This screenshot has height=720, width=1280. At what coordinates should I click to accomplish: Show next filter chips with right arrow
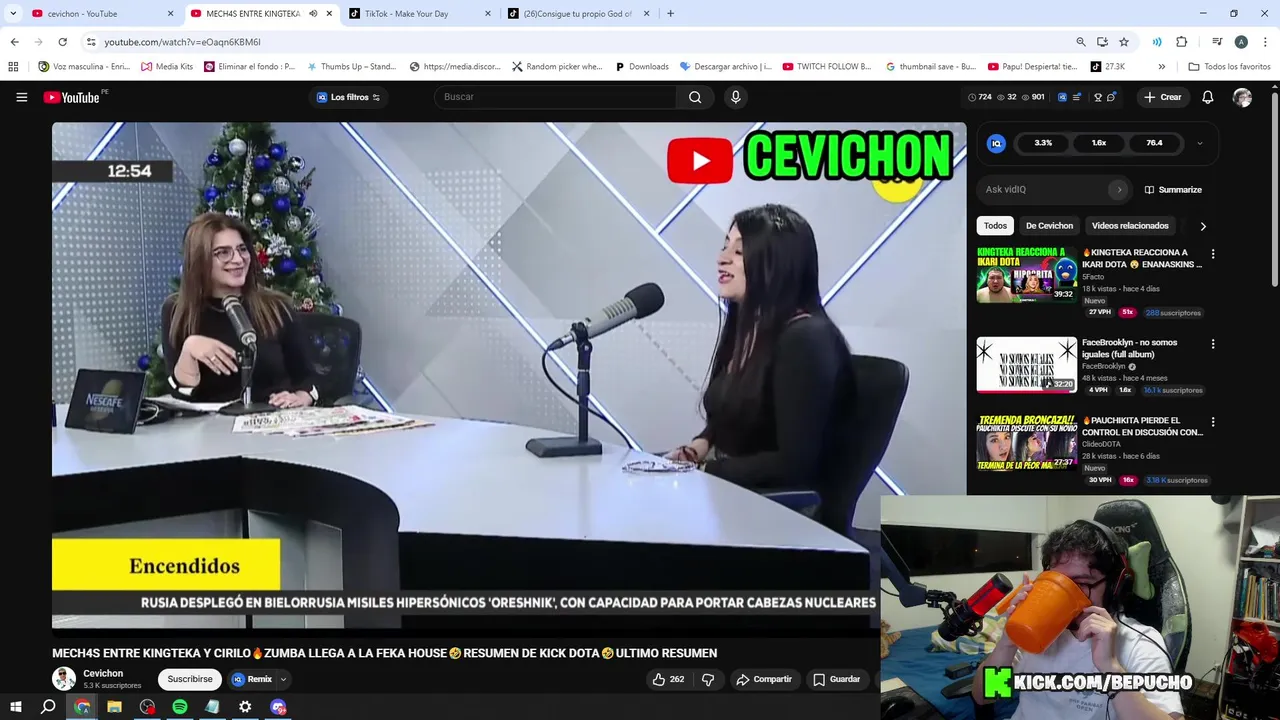[1203, 226]
